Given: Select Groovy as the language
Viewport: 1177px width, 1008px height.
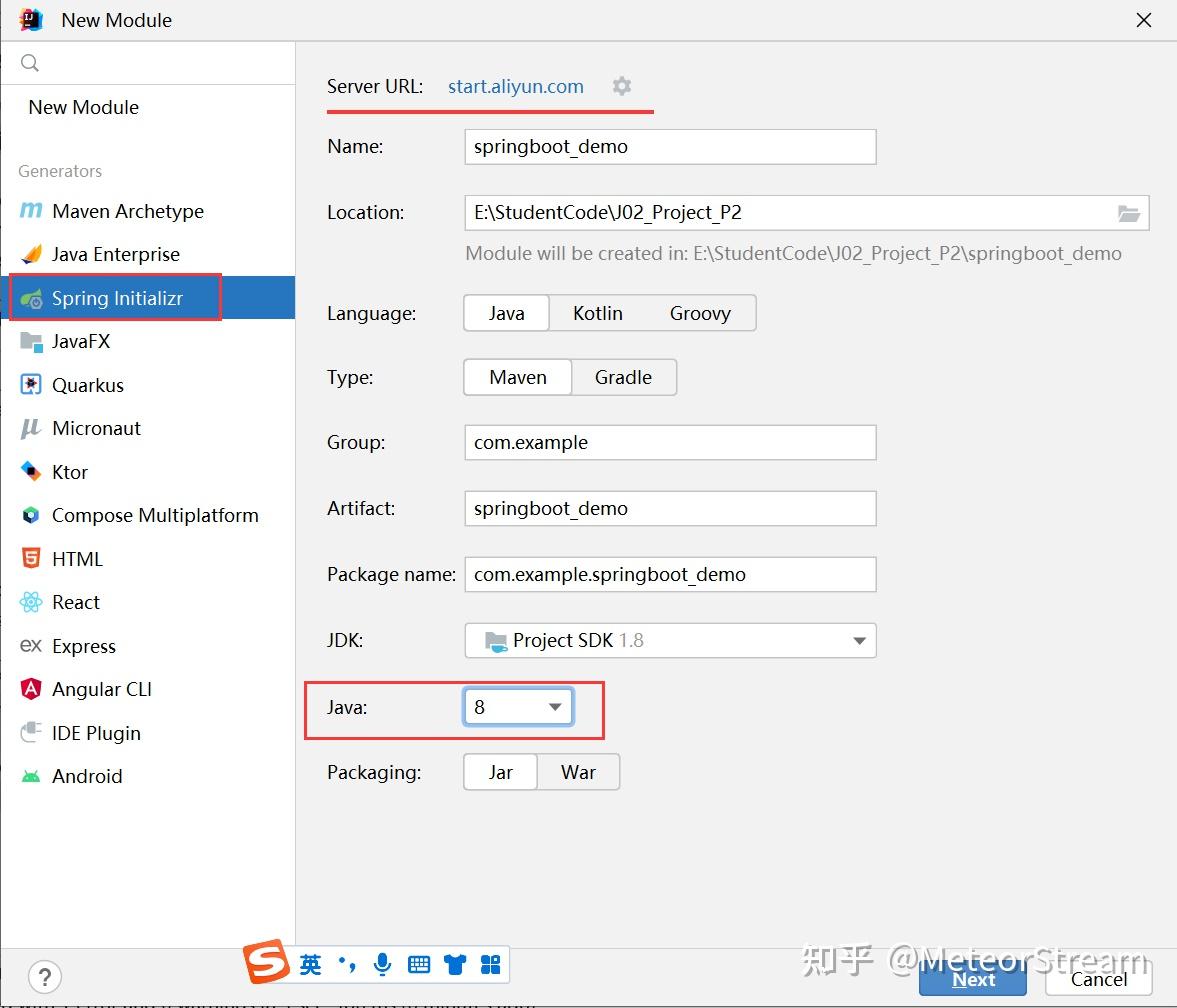Looking at the screenshot, I should tap(700, 313).
